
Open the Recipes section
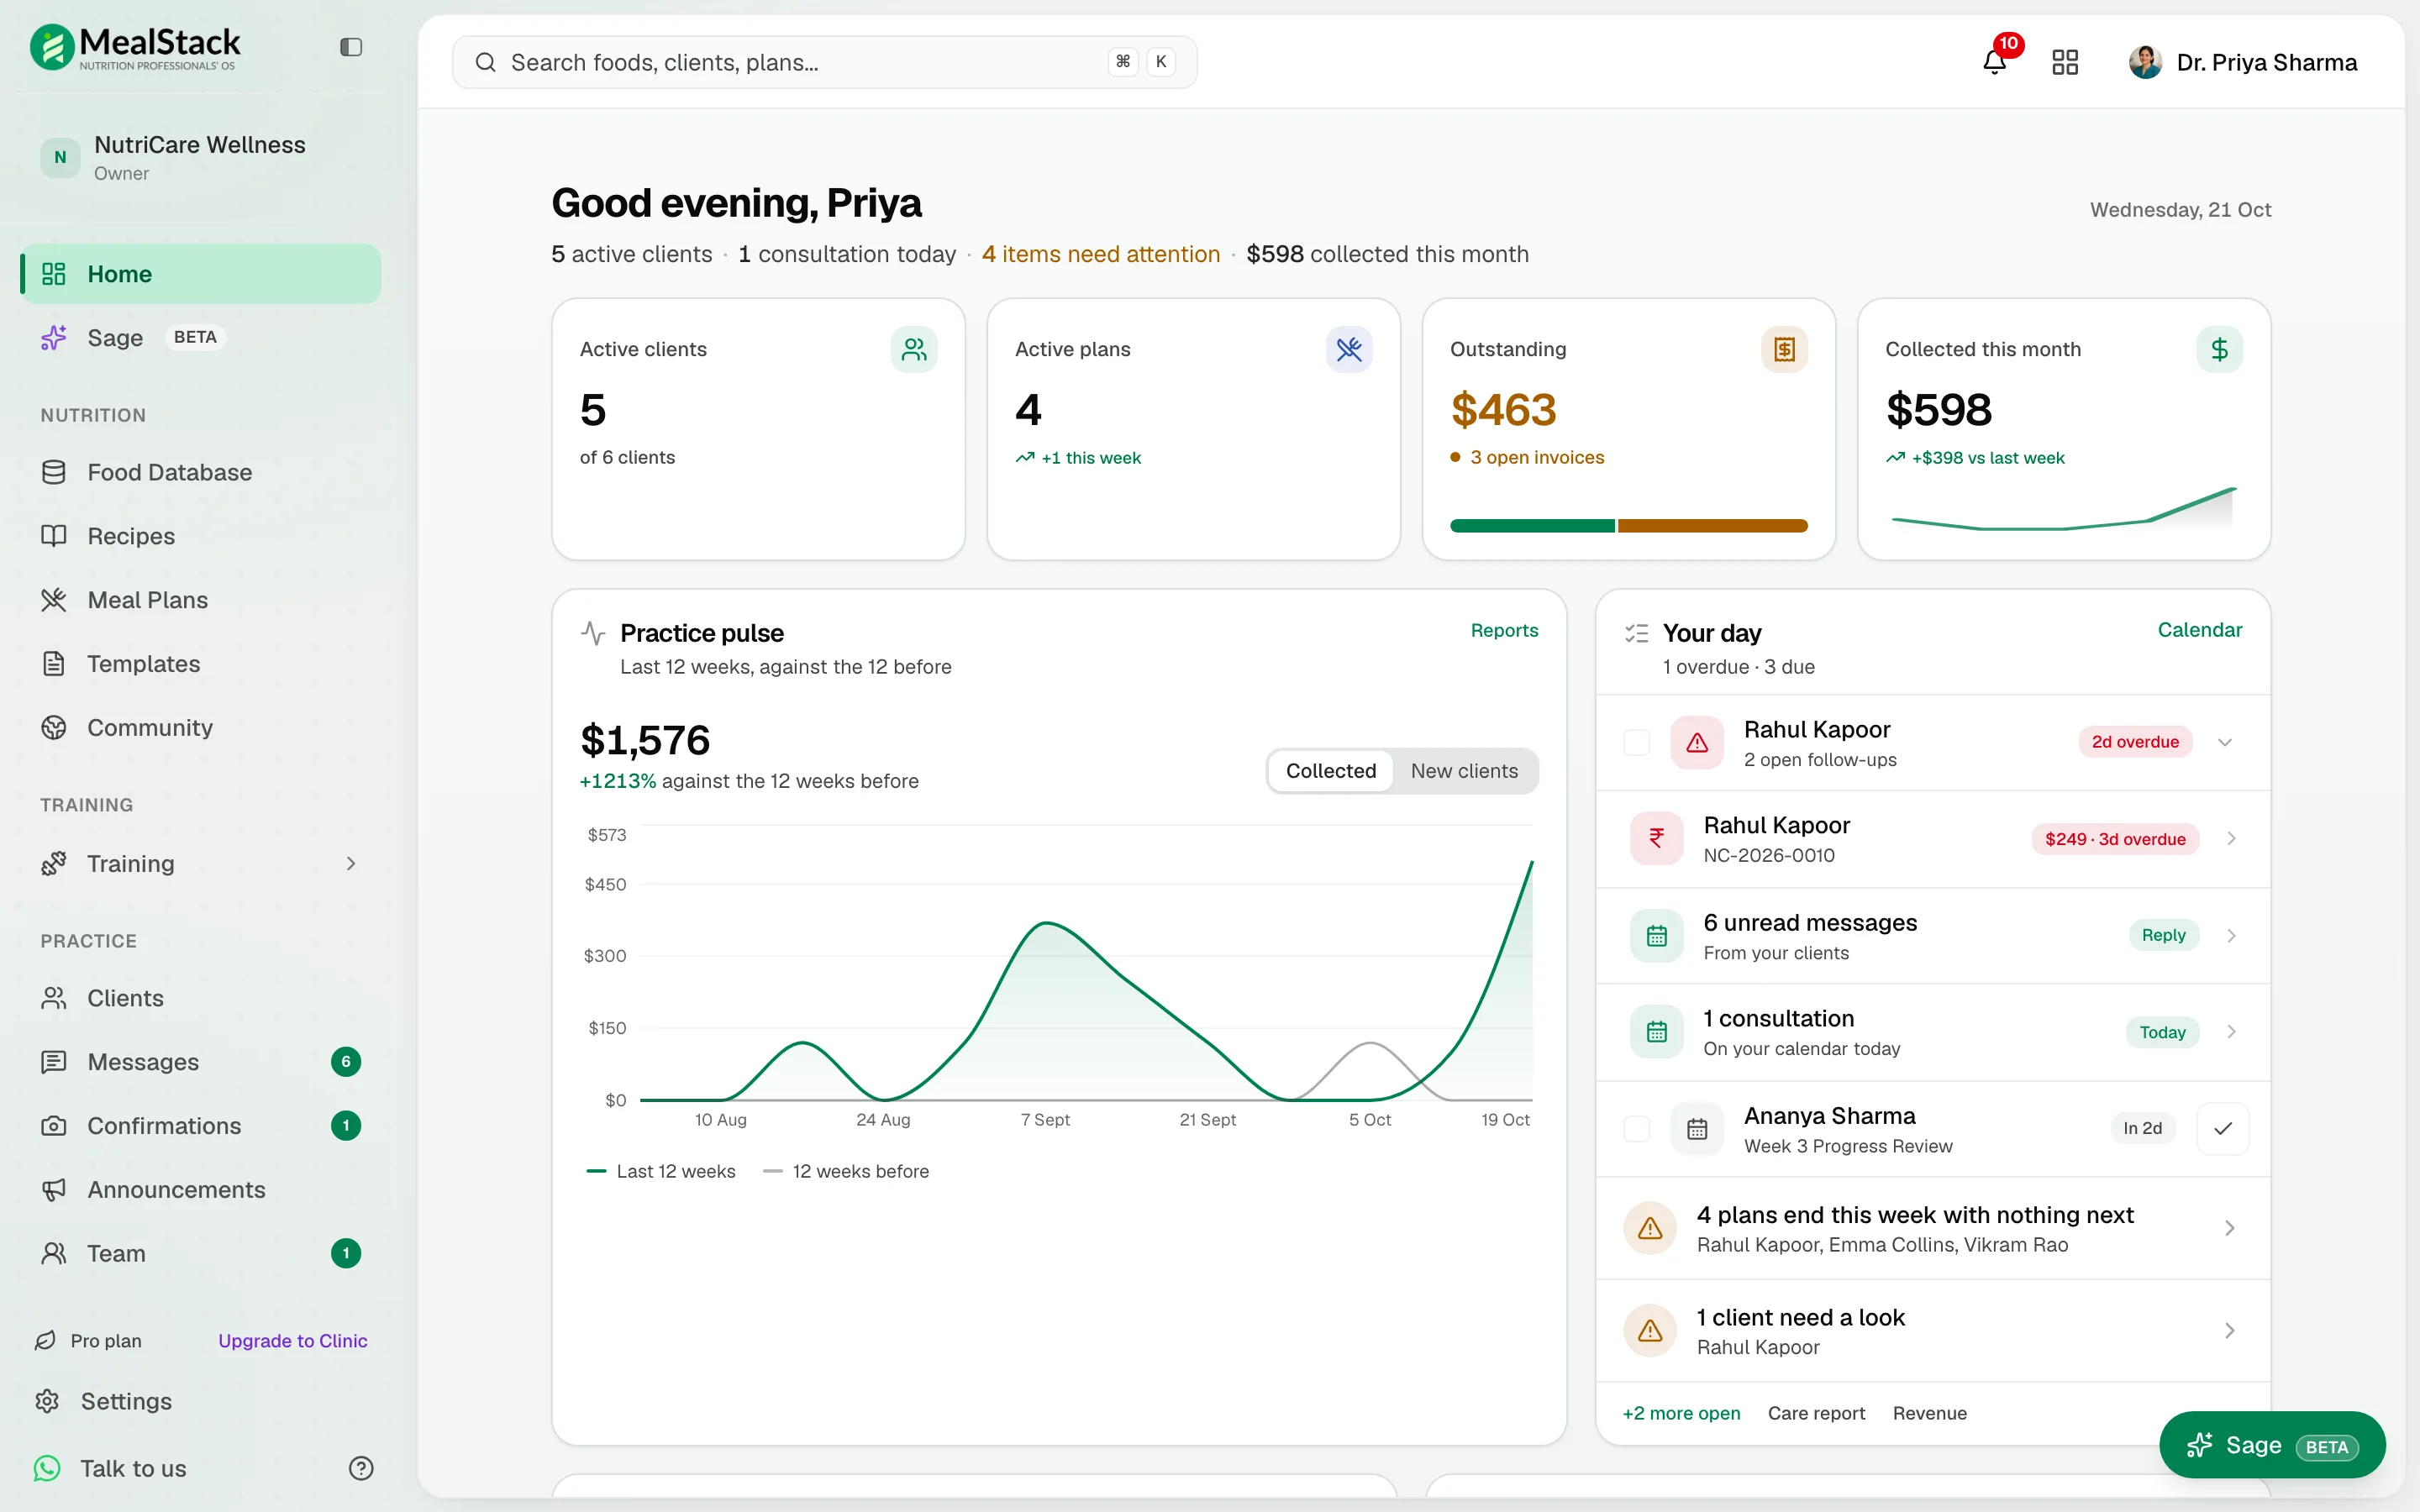pos(200,536)
